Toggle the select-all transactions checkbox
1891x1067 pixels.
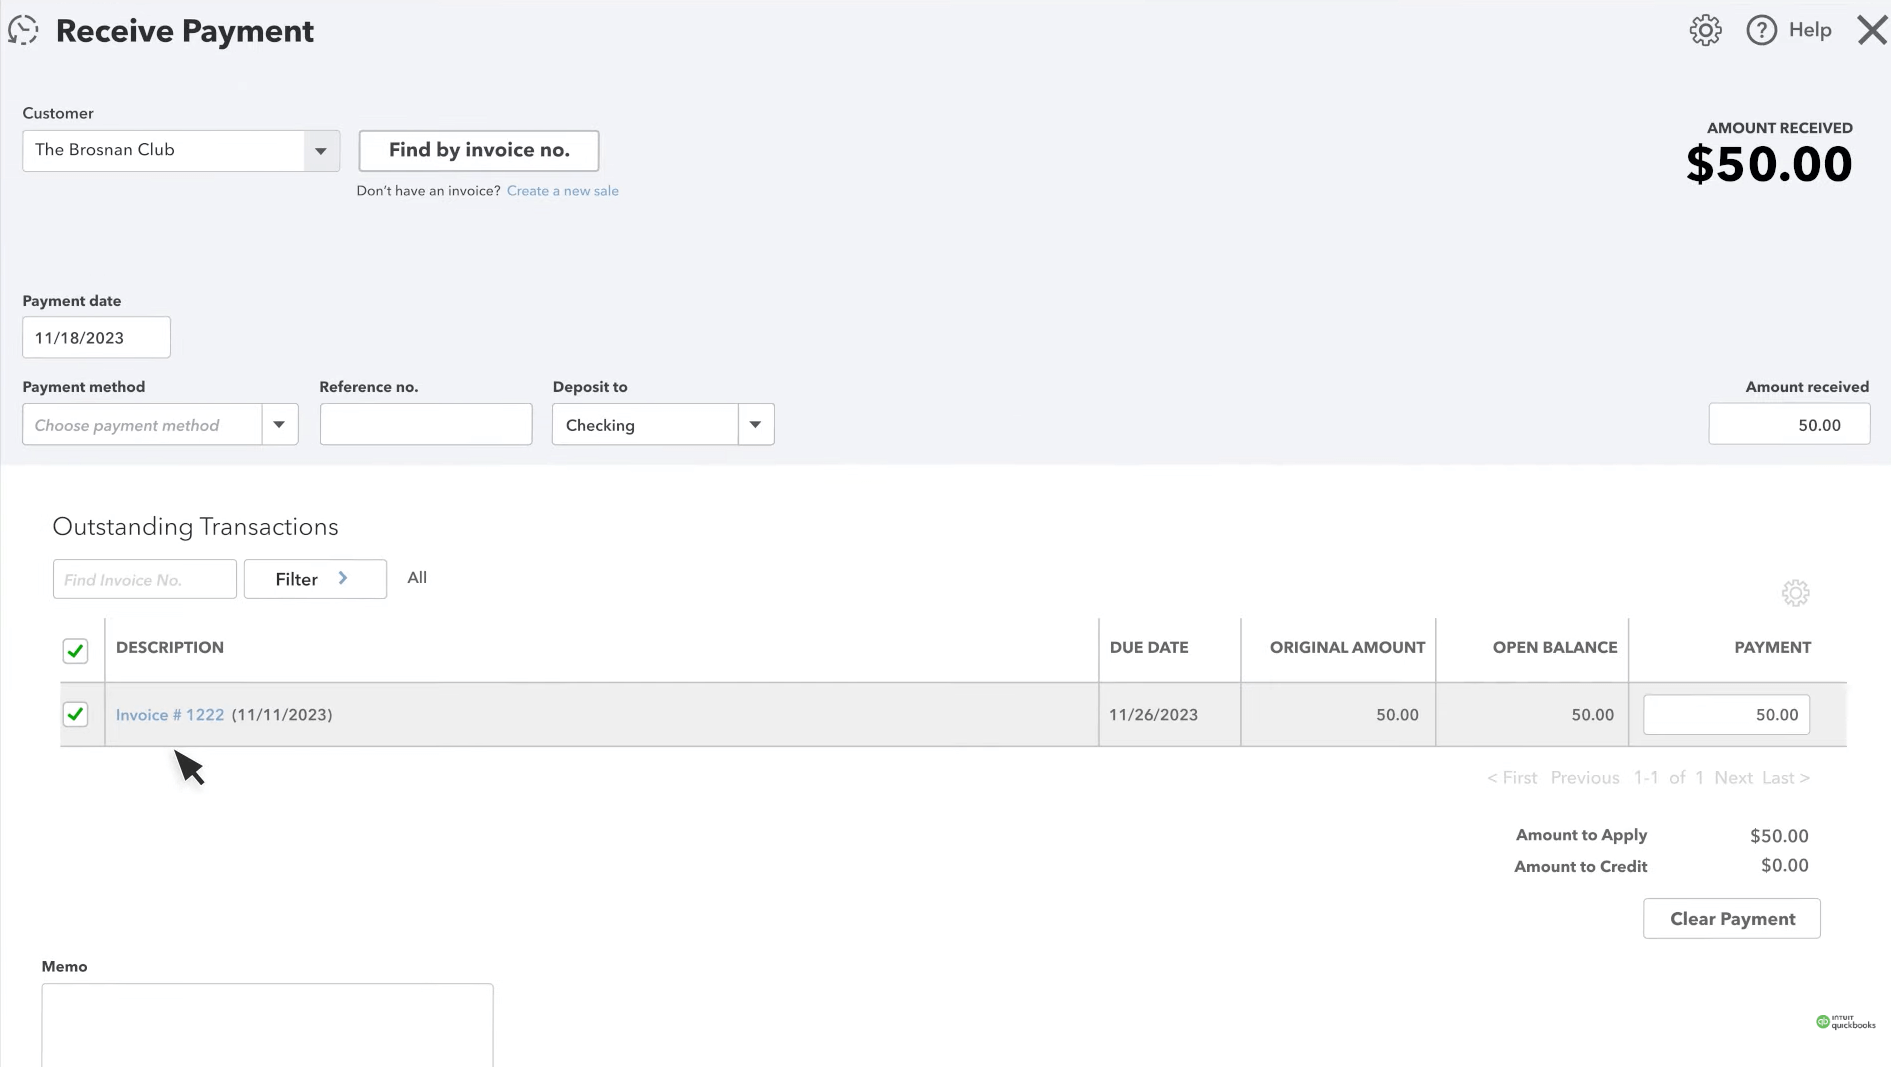75,651
